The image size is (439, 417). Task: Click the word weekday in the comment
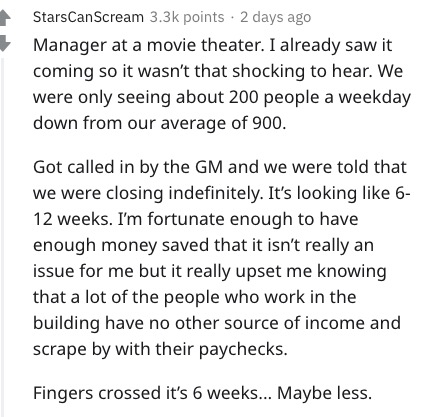tap(375, 98)
